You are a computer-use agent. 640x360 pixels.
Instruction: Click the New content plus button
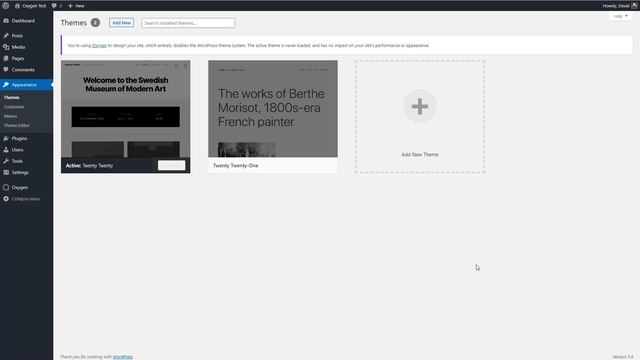pos(76,6)
